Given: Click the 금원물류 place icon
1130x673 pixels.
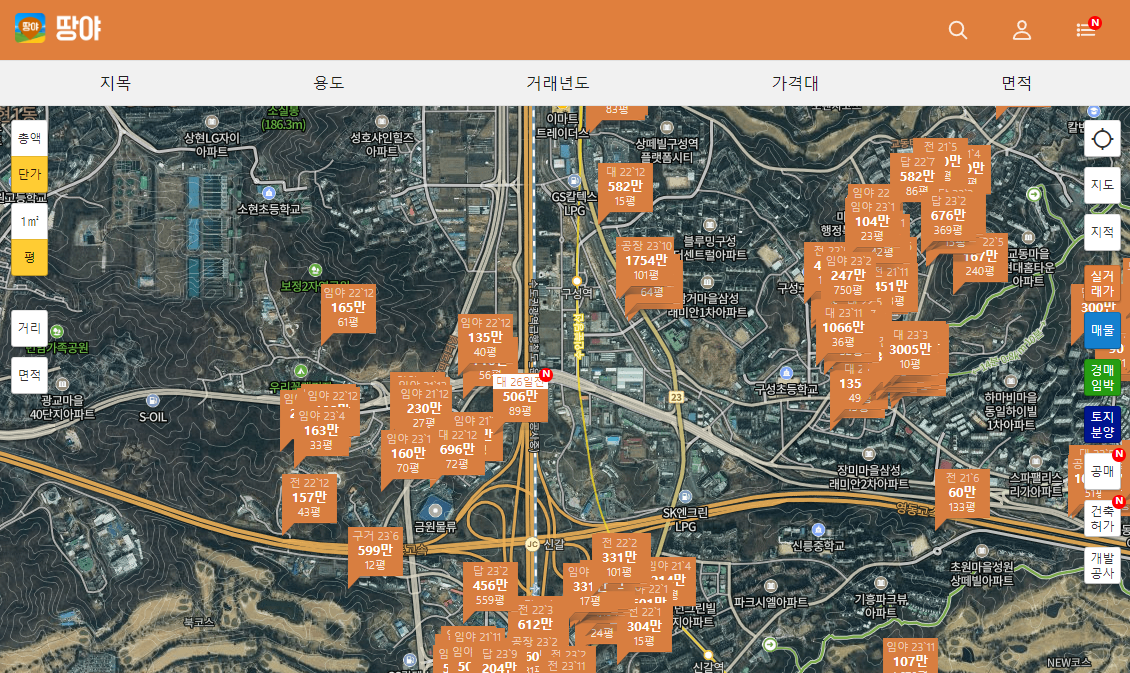Looking at the screenshot, I should pyautogui.click(x=435, y=510).
